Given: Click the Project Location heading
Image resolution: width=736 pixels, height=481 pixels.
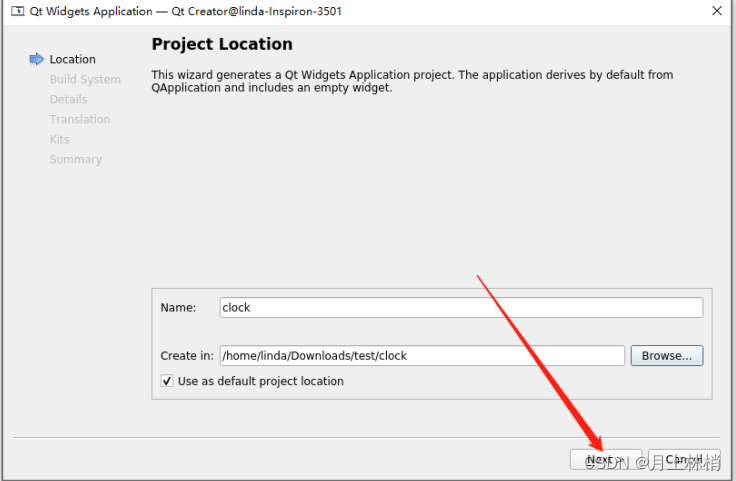Looking at the screenshot, I should 222,44.
